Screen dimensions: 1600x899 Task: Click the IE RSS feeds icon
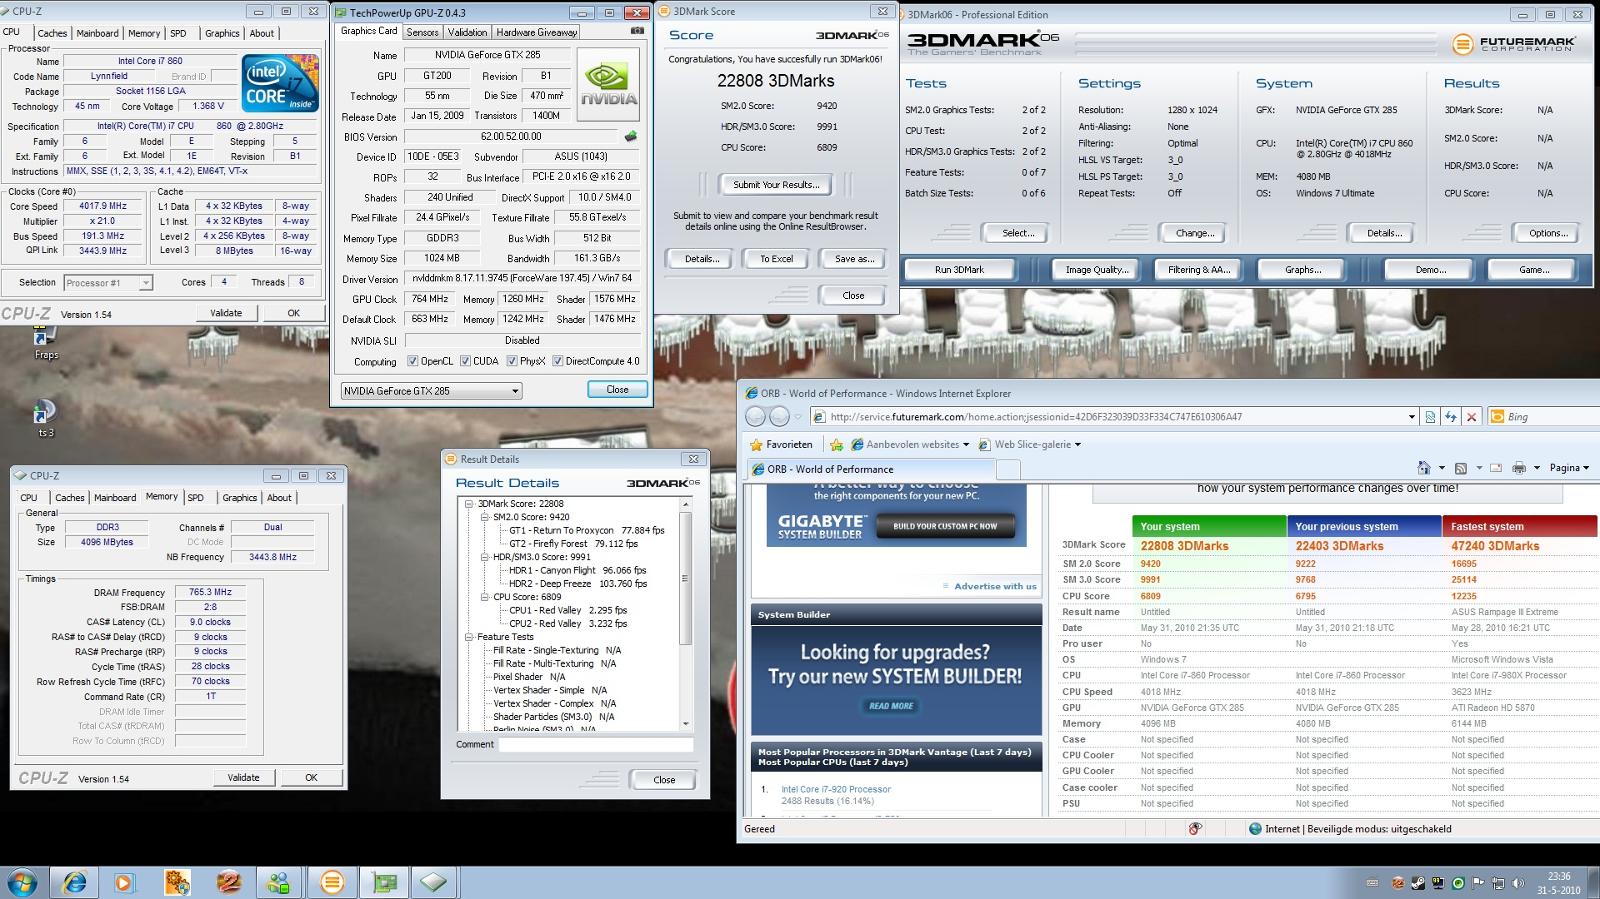coord(1461,468)
